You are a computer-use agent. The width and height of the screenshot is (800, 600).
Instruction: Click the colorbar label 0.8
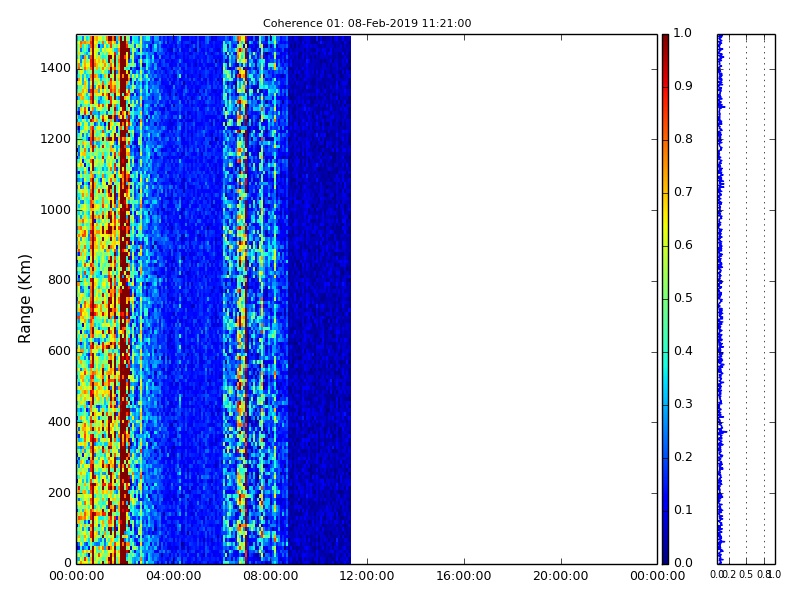(683, 139)
